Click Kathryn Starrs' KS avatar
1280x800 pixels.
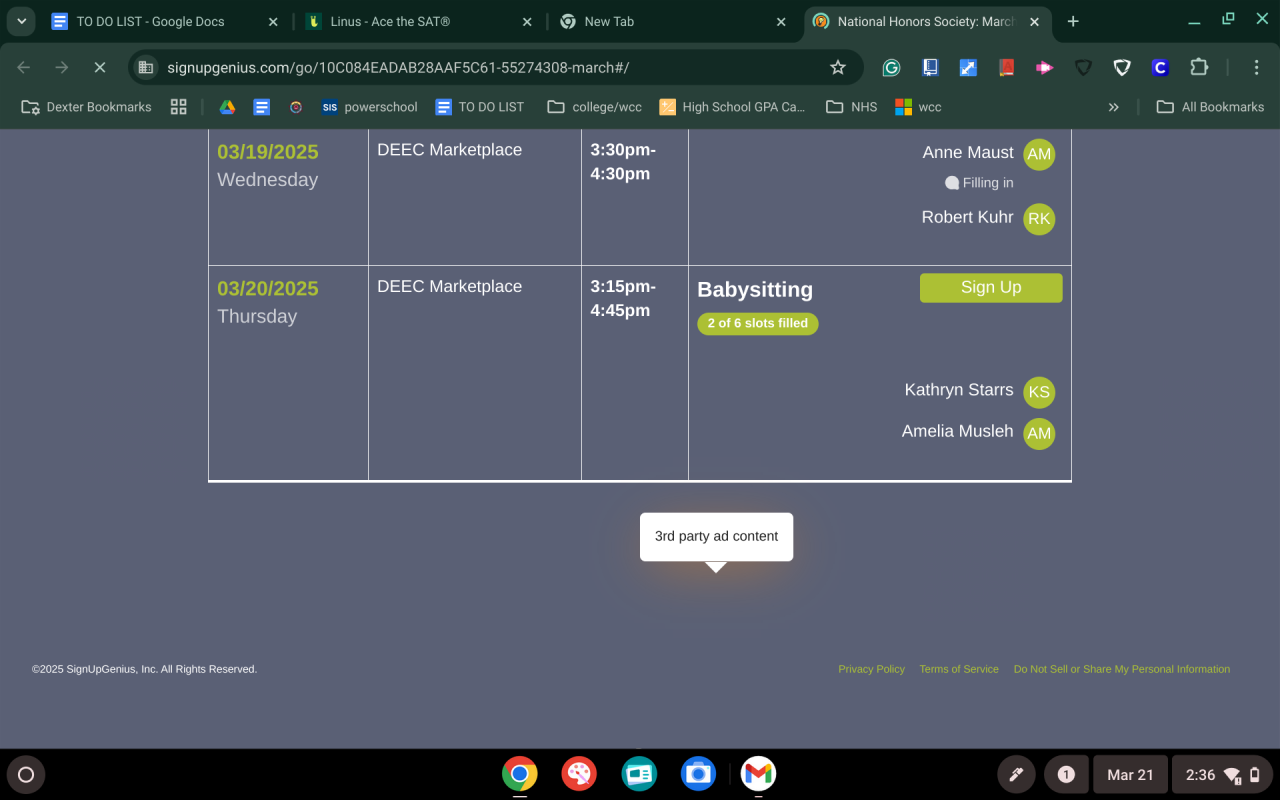[1039, 392]
